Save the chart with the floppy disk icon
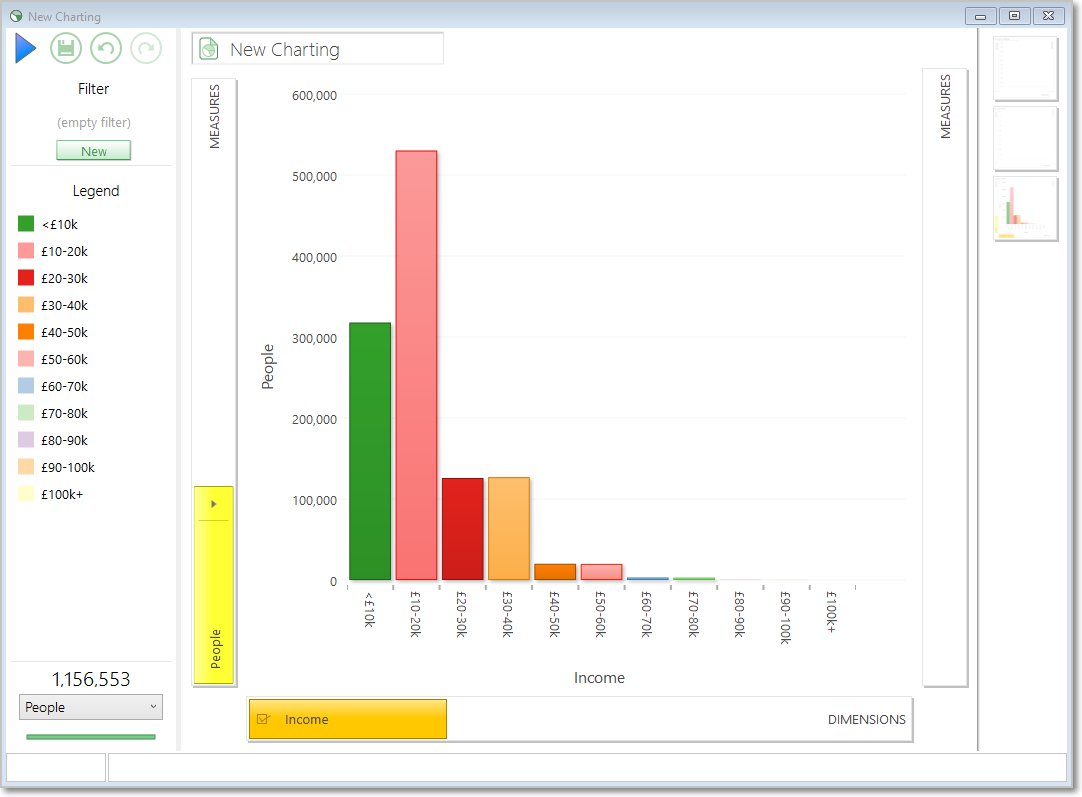Screen dimensions: 1082x797 pos(66,48)
